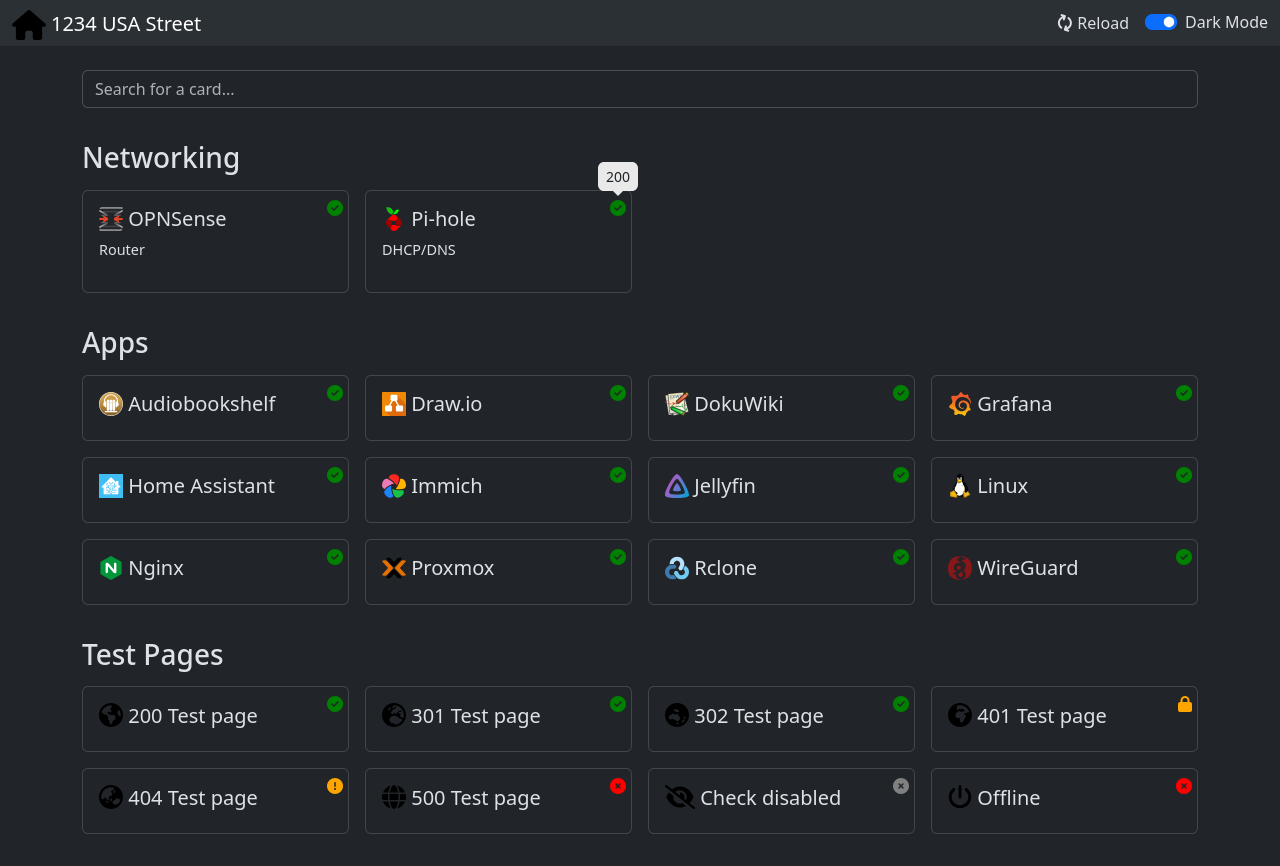The height and width of the screenshot is (866, 1280).
Task: Click the power icon on Offline card
Action: click(960, 797)
